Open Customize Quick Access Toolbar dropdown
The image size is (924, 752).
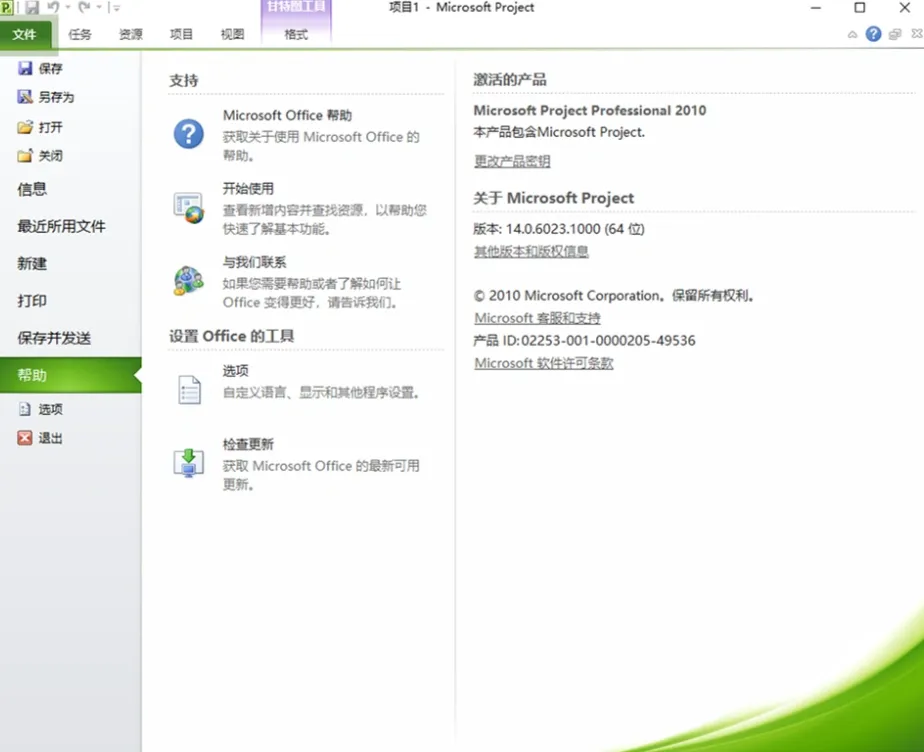116,8
